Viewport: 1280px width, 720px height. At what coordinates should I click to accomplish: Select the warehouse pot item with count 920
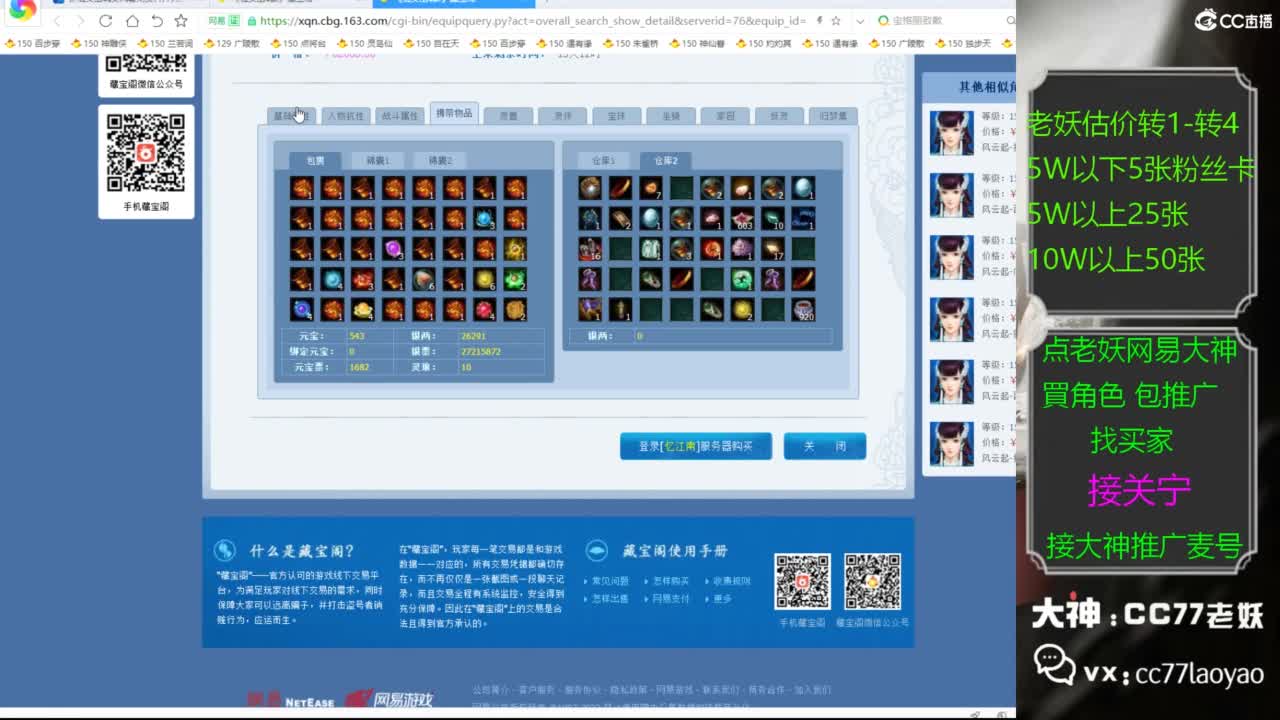803,309
